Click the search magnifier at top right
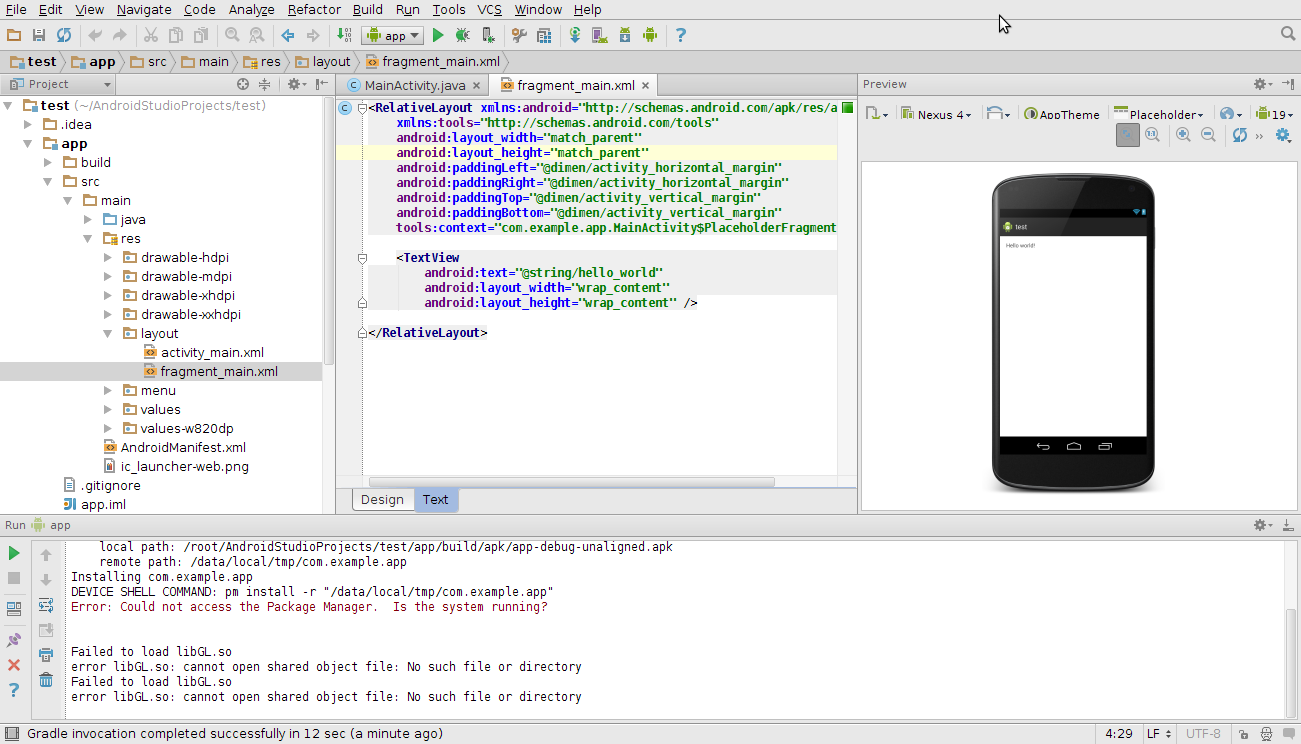This screenshot has width=1301, height=744. (1288, 34)
